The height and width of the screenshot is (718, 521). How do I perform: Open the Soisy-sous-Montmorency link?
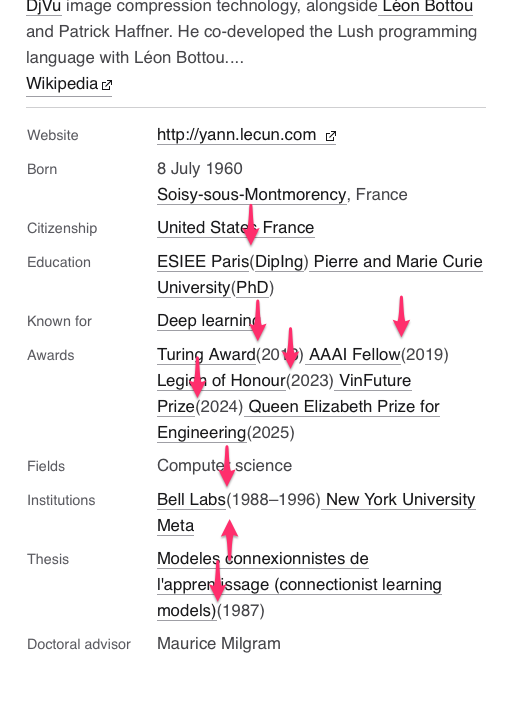click(x=252, y=195)
